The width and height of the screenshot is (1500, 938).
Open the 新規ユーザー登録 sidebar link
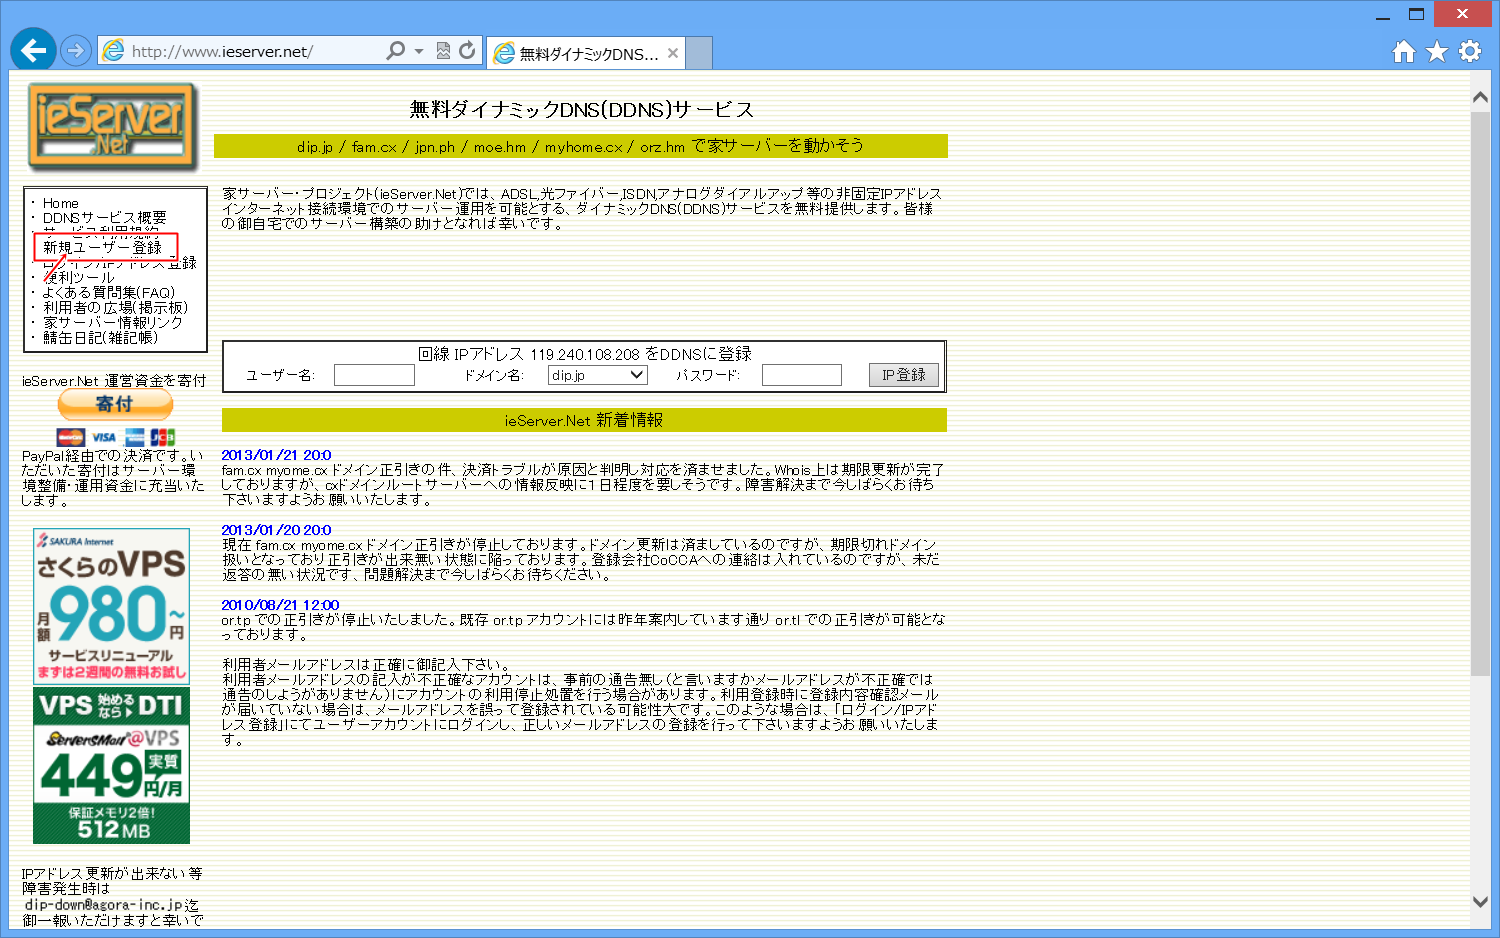[104, 246]
